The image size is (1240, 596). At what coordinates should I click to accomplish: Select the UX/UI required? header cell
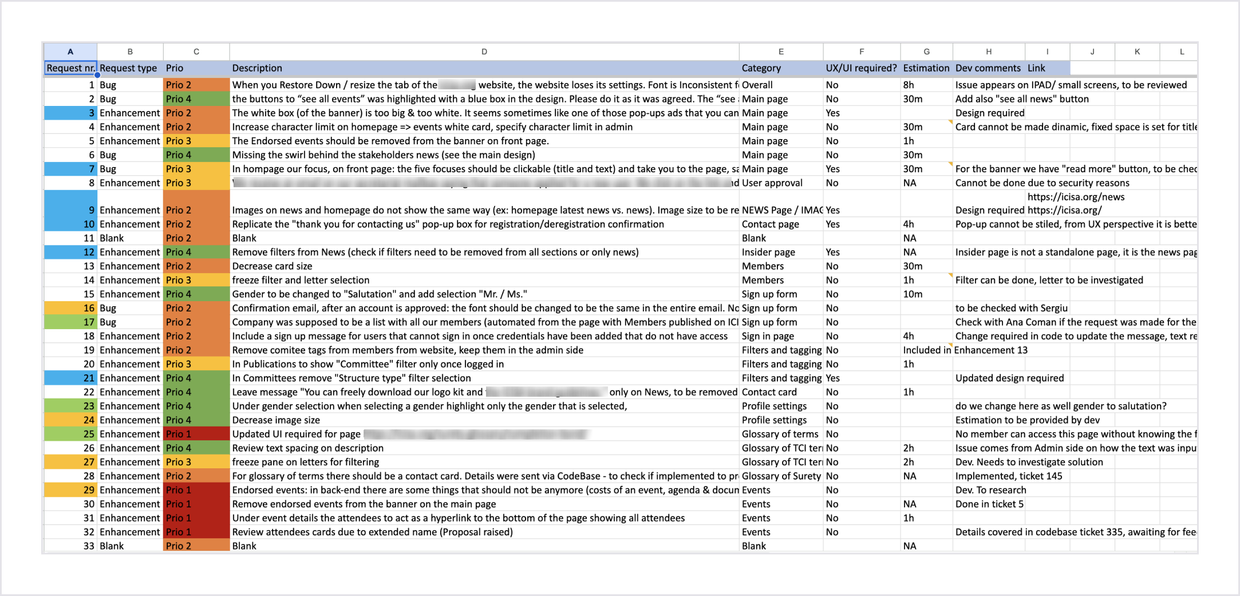point(861,68)
